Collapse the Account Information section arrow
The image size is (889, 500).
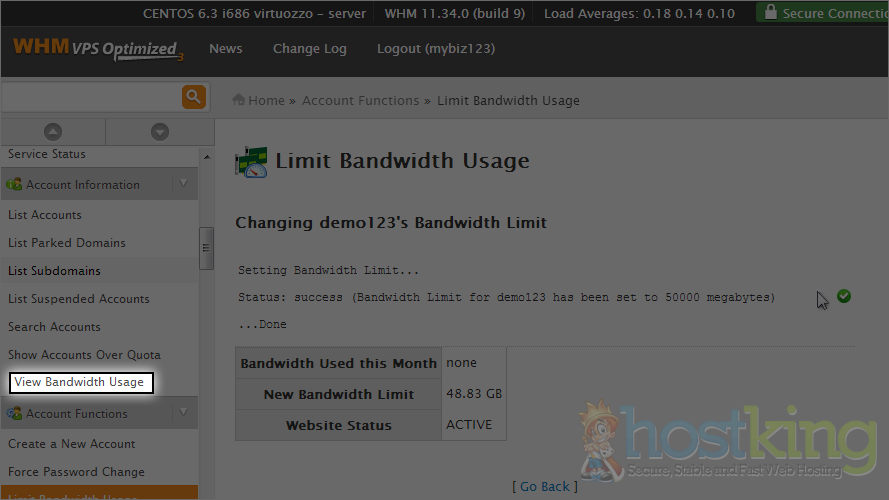coord(184,184)
